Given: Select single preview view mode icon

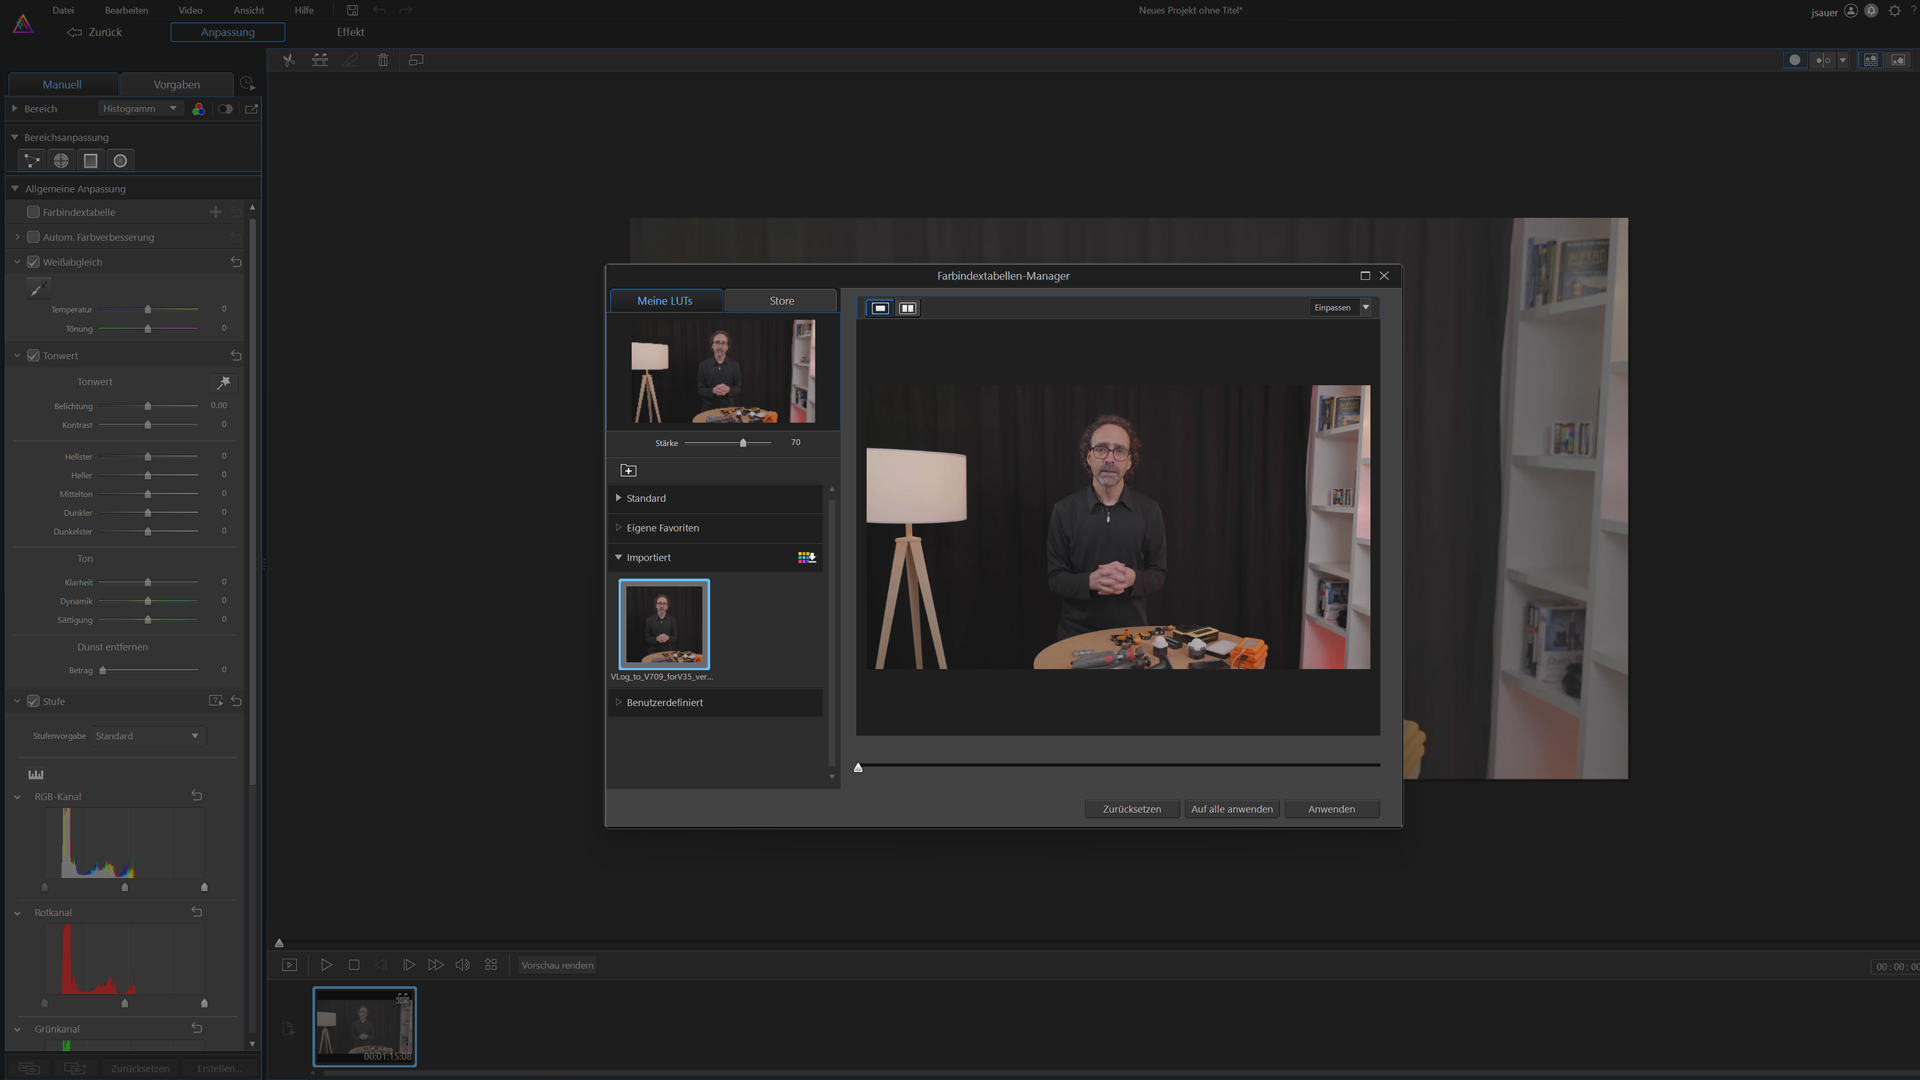Looking at the screenshot, I should (x=880, y=308).
